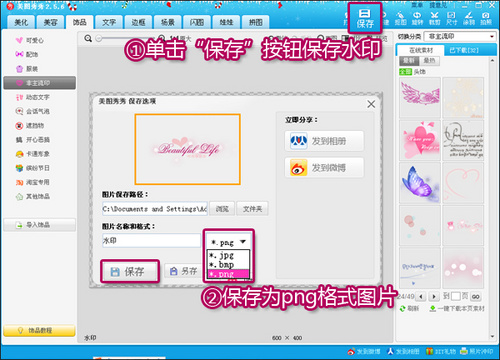Image resolution: width=500 pixels, height=360 pixels.
Task: Click the Renren 发到相册 album share button
Action: pyautogui.click(x=324, y=141)
